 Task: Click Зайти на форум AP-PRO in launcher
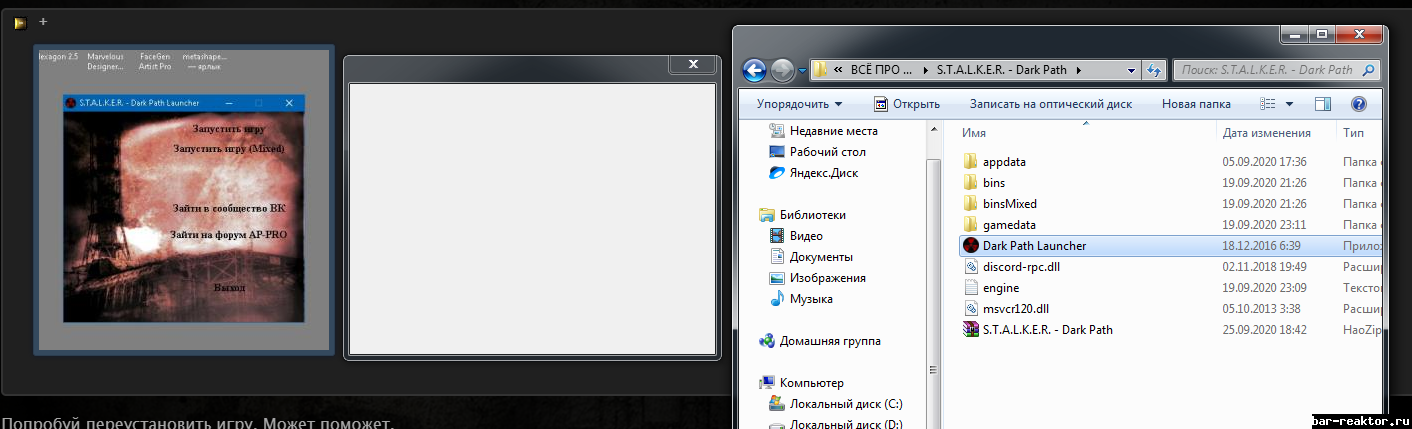point(229,234)
